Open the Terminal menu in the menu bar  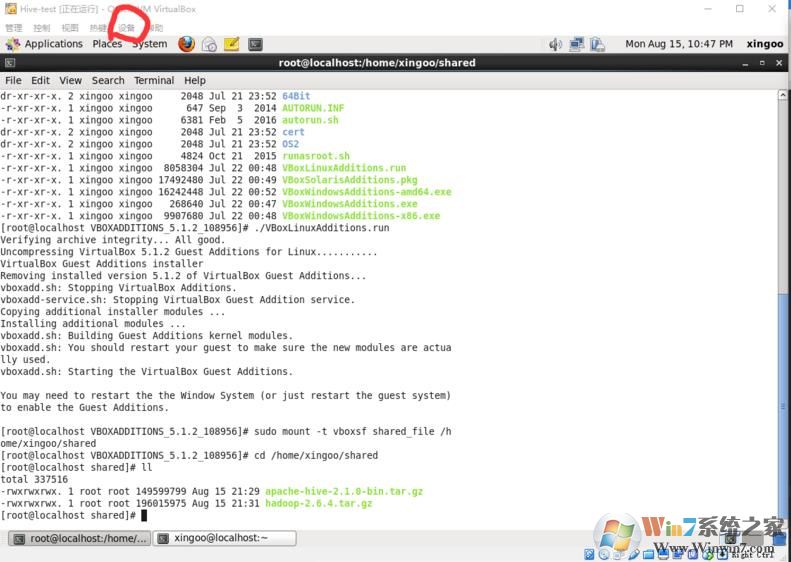153,80
